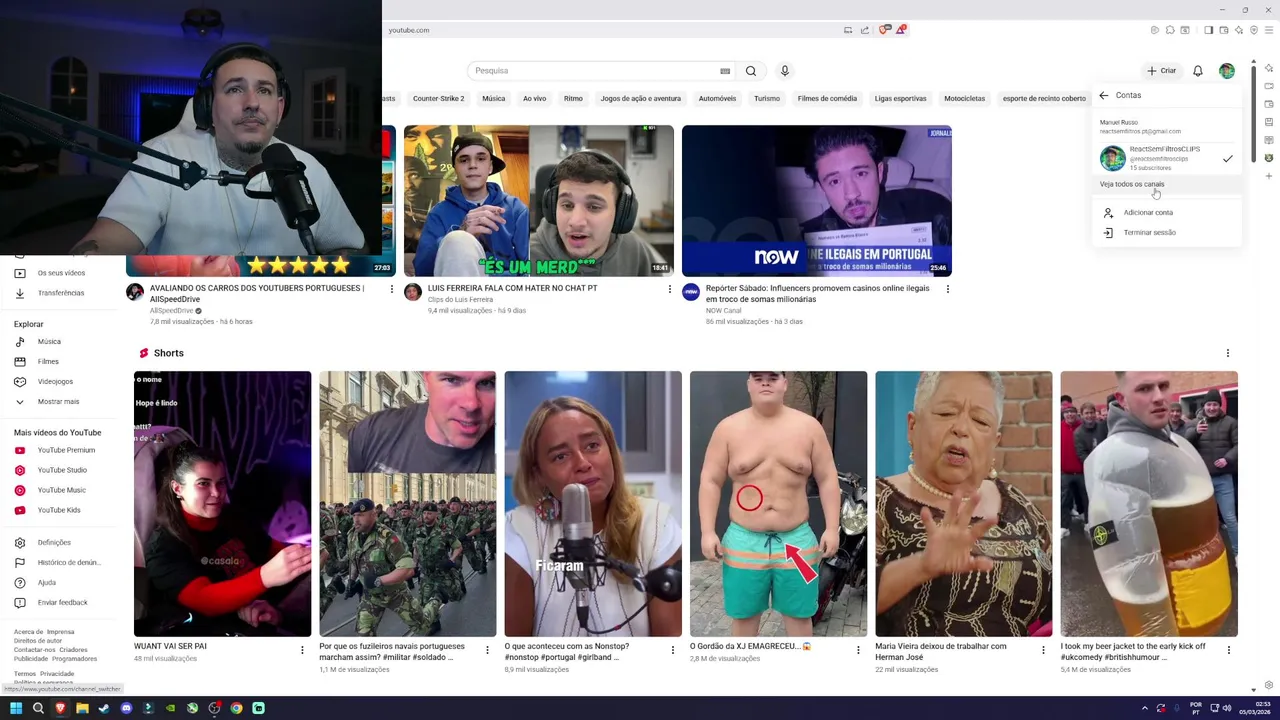Open the NOW Canal channel link
1280x720 pixels.
(724, 310)
